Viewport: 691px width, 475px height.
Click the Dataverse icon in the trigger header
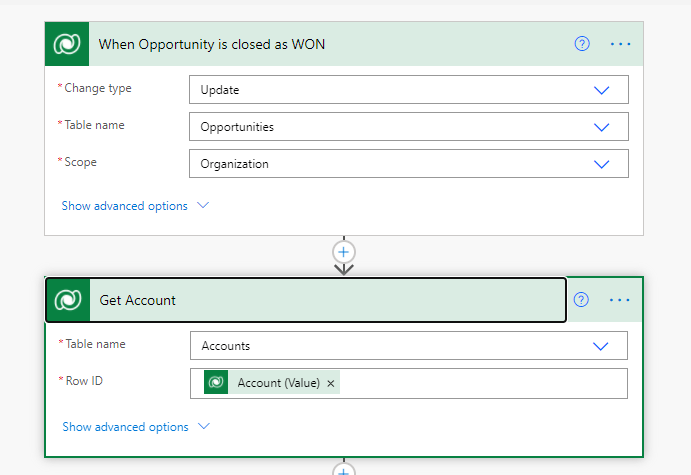68,44
